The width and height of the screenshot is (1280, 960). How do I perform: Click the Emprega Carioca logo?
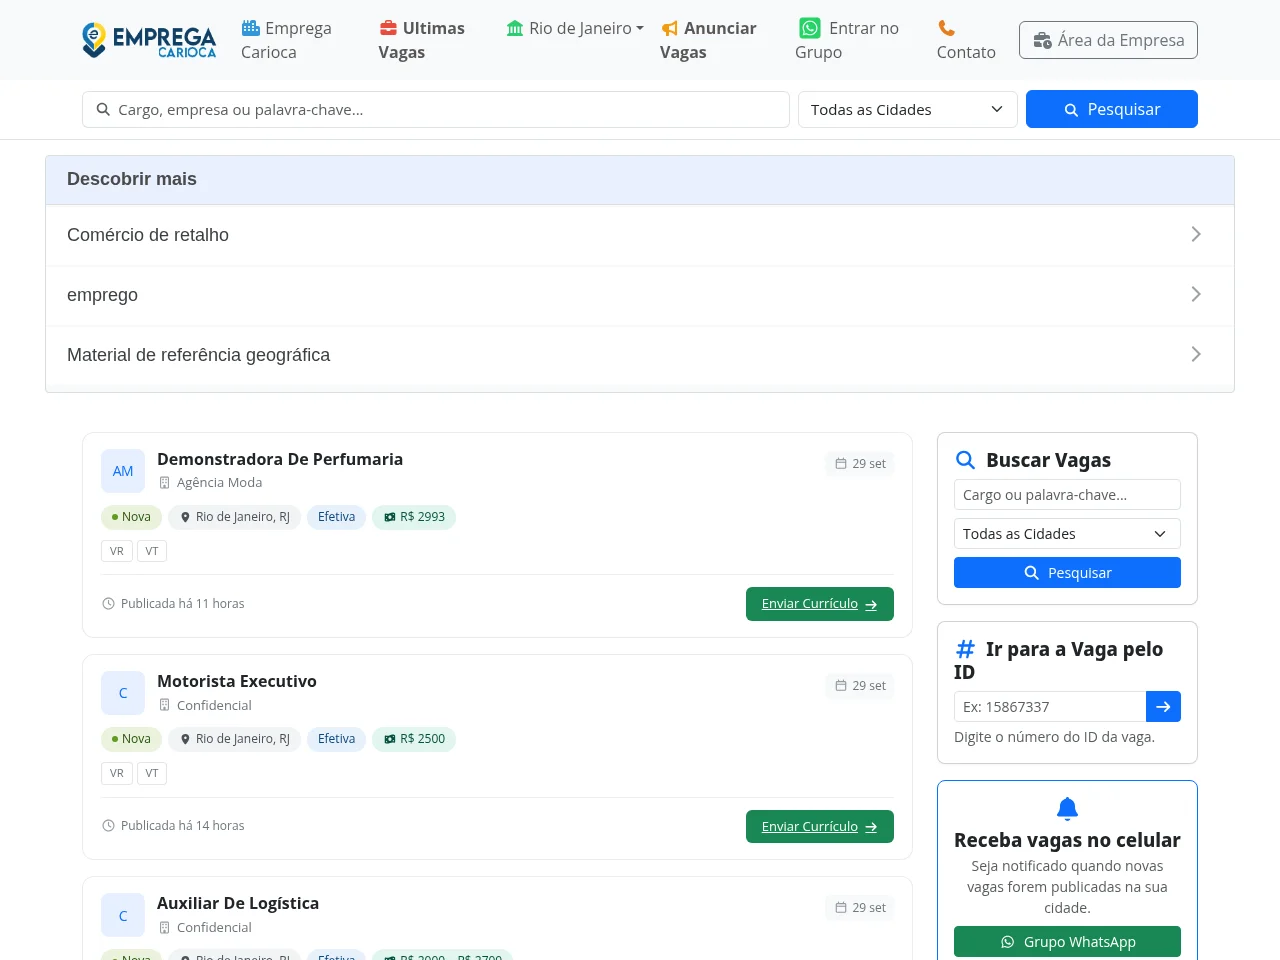(x=149, y=40)
